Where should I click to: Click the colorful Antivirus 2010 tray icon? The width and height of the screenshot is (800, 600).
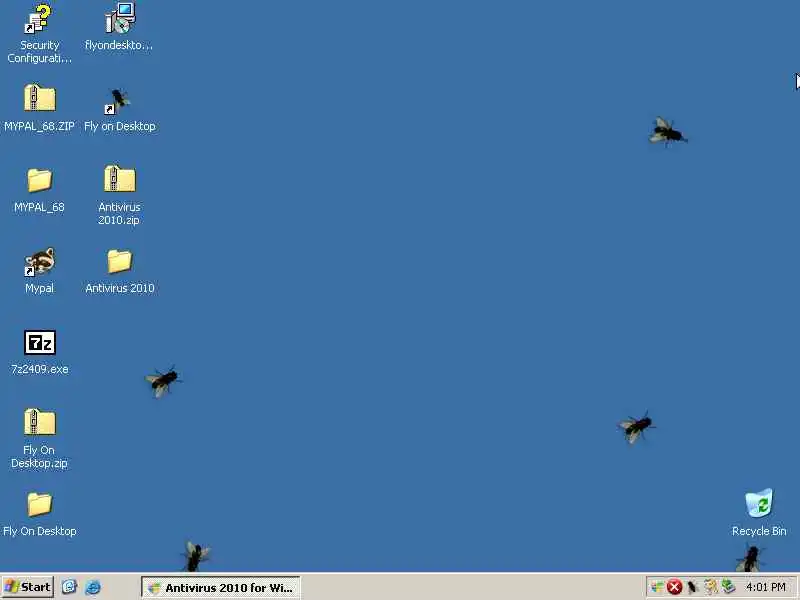(x=657, y=587)
